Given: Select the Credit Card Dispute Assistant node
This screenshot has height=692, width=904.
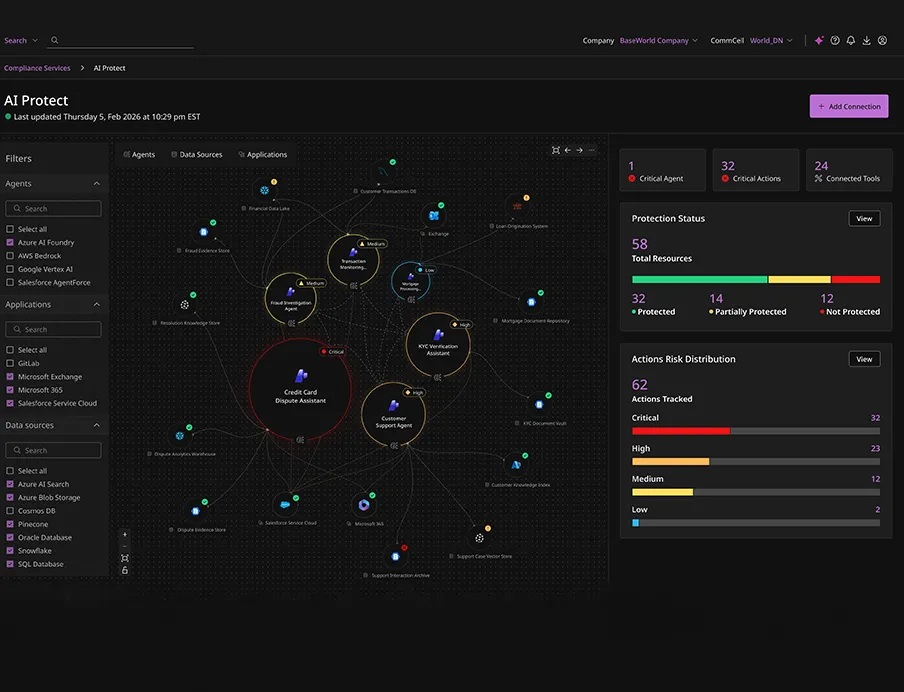Looking at the screenshot, I should [300, 389].
